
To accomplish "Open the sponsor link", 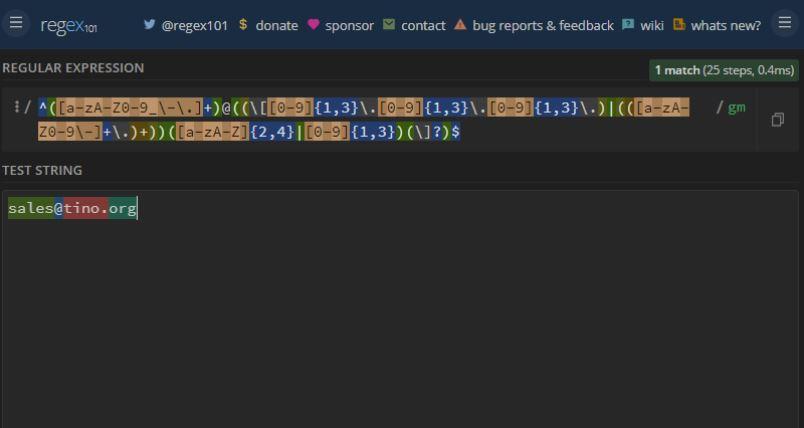I will pos(349,25).
